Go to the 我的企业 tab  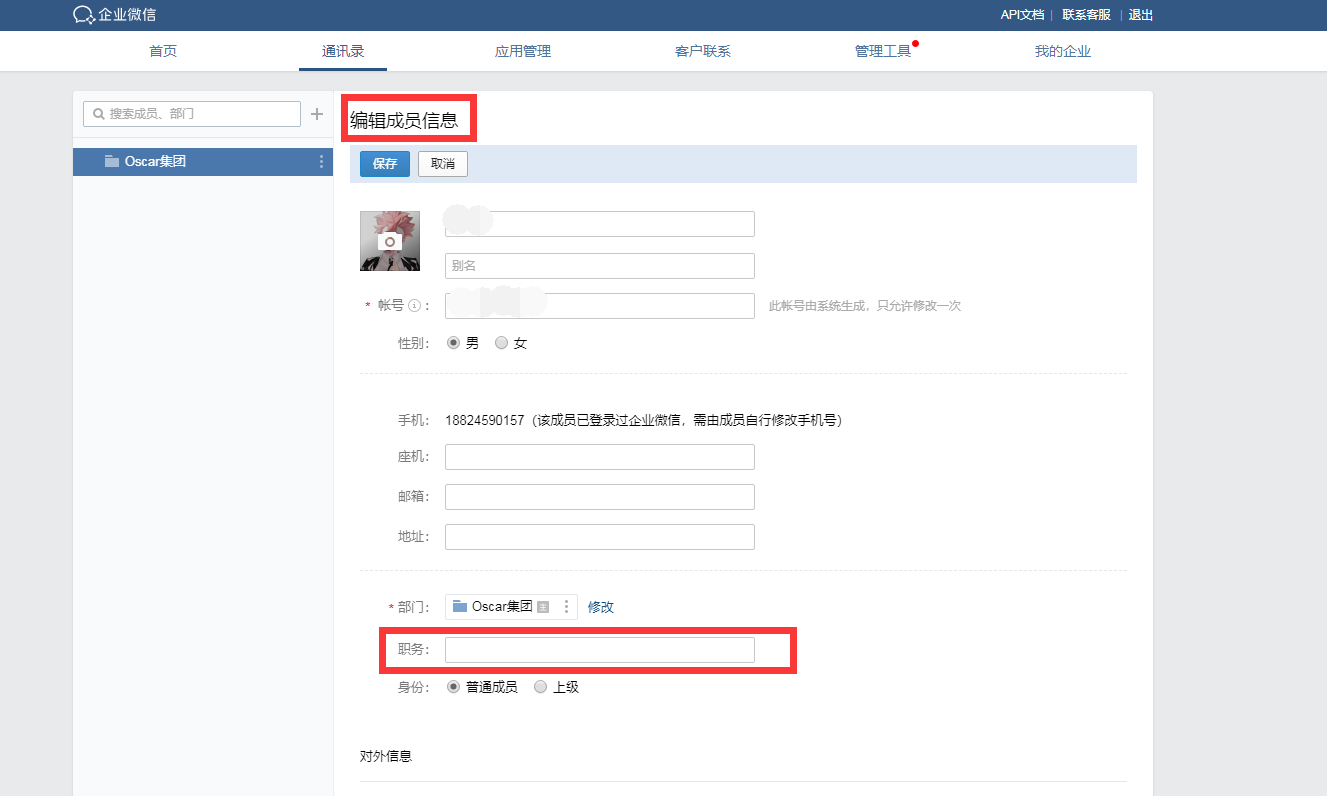pyautogui.click(x=1063, y=51)
